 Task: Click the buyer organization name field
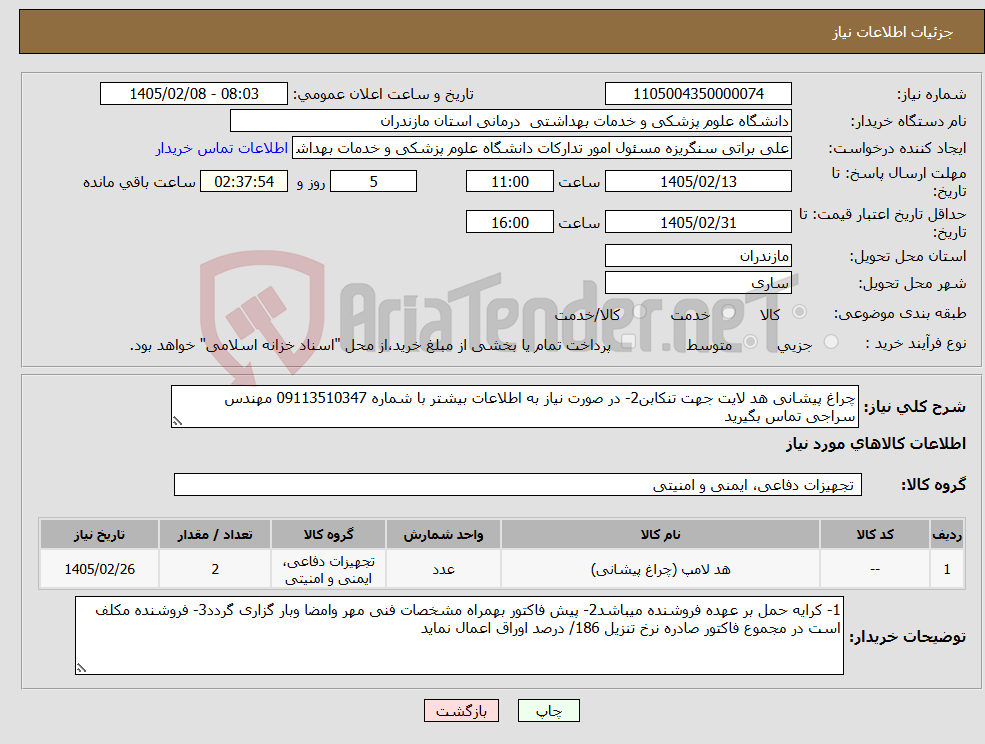pyautogui.click(x=510, y=121)
